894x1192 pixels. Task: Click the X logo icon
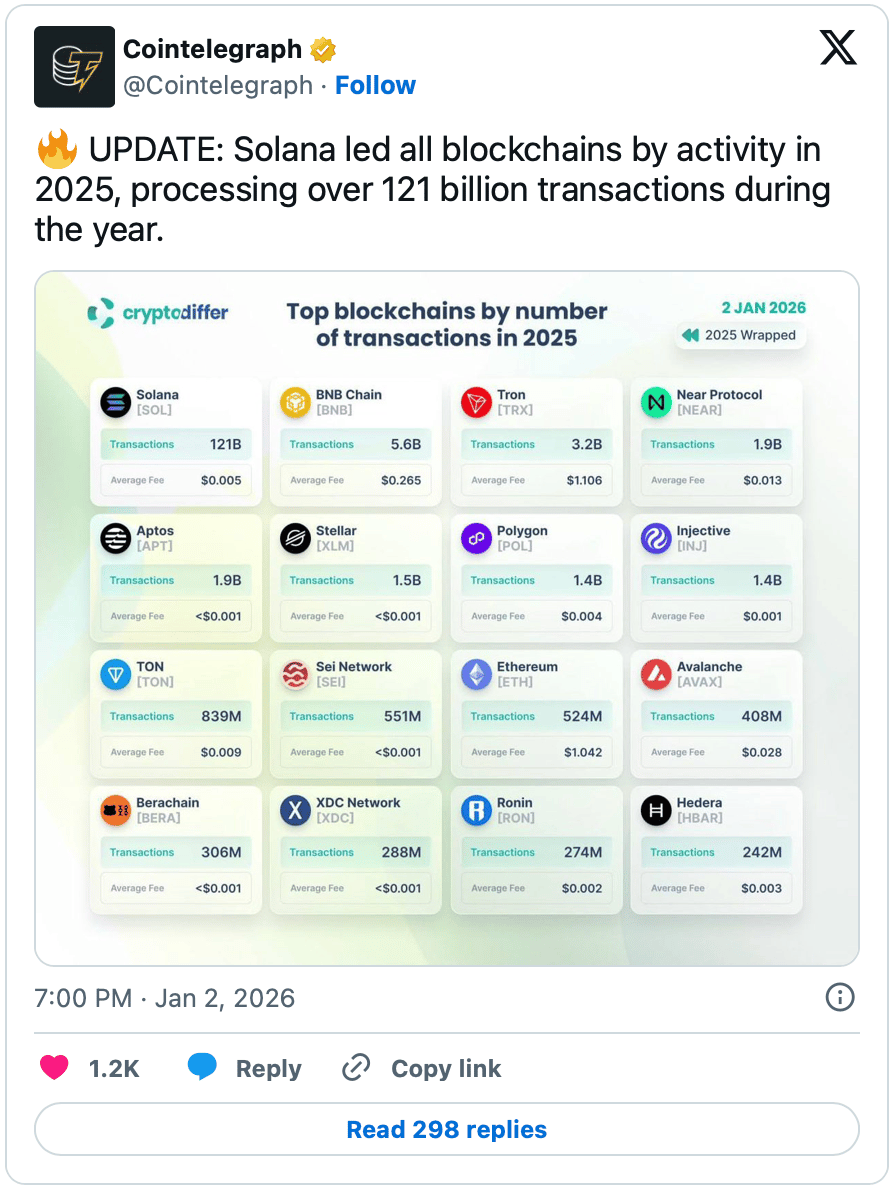pyautogui.click(x=838, y=48)
